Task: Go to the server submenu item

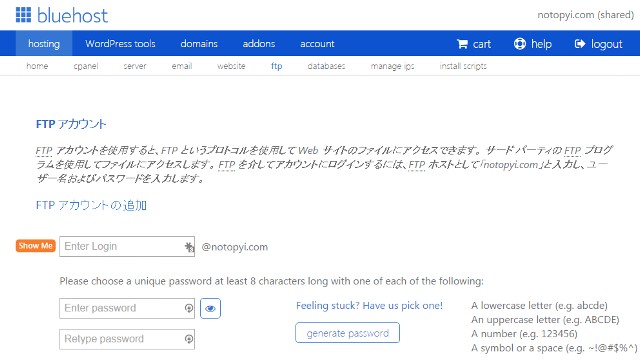Action: click(x=135, y=66)
